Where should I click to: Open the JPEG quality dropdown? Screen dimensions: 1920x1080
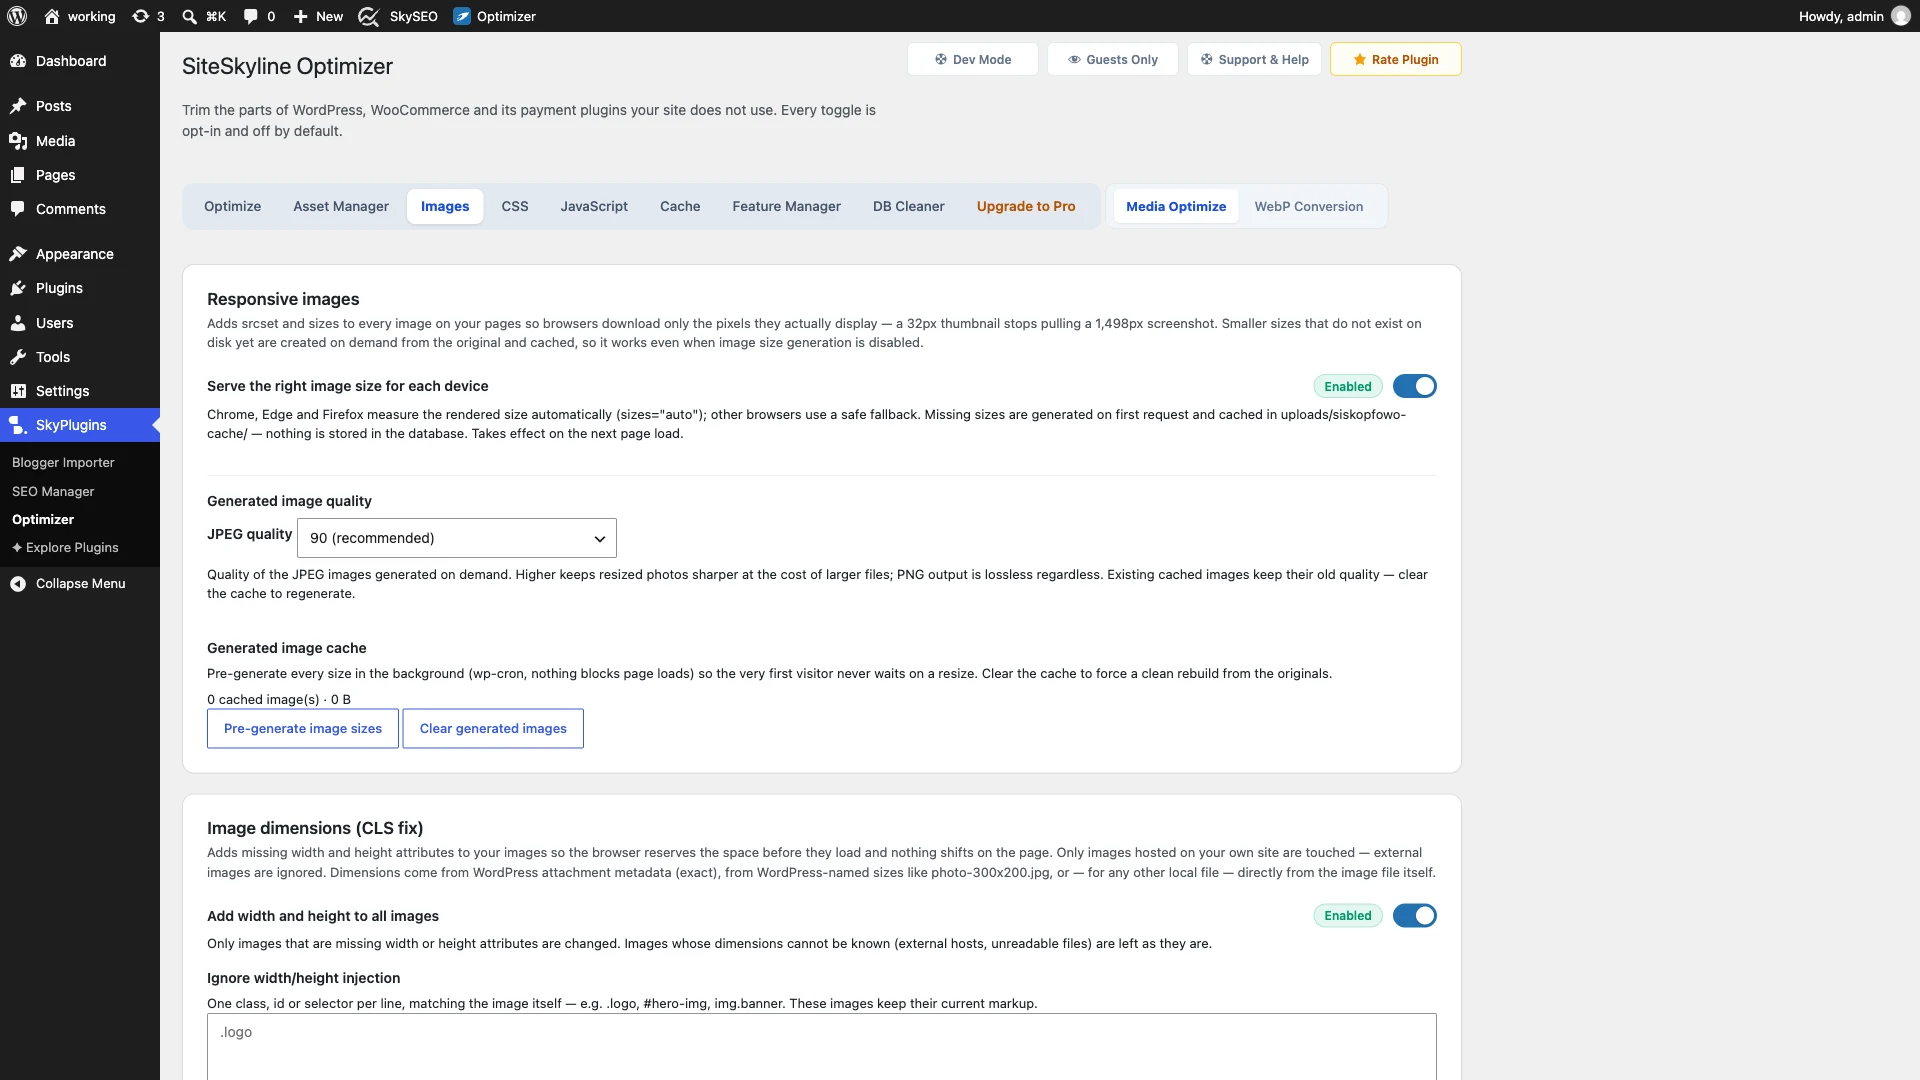[457, 538]
